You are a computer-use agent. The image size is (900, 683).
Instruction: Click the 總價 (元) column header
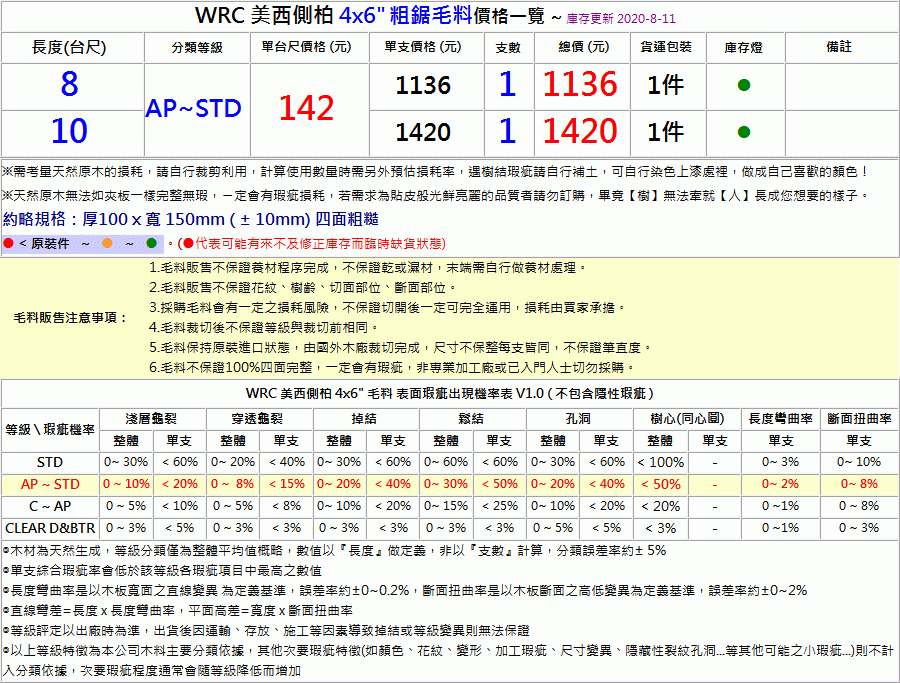click(x=584, y=47)
